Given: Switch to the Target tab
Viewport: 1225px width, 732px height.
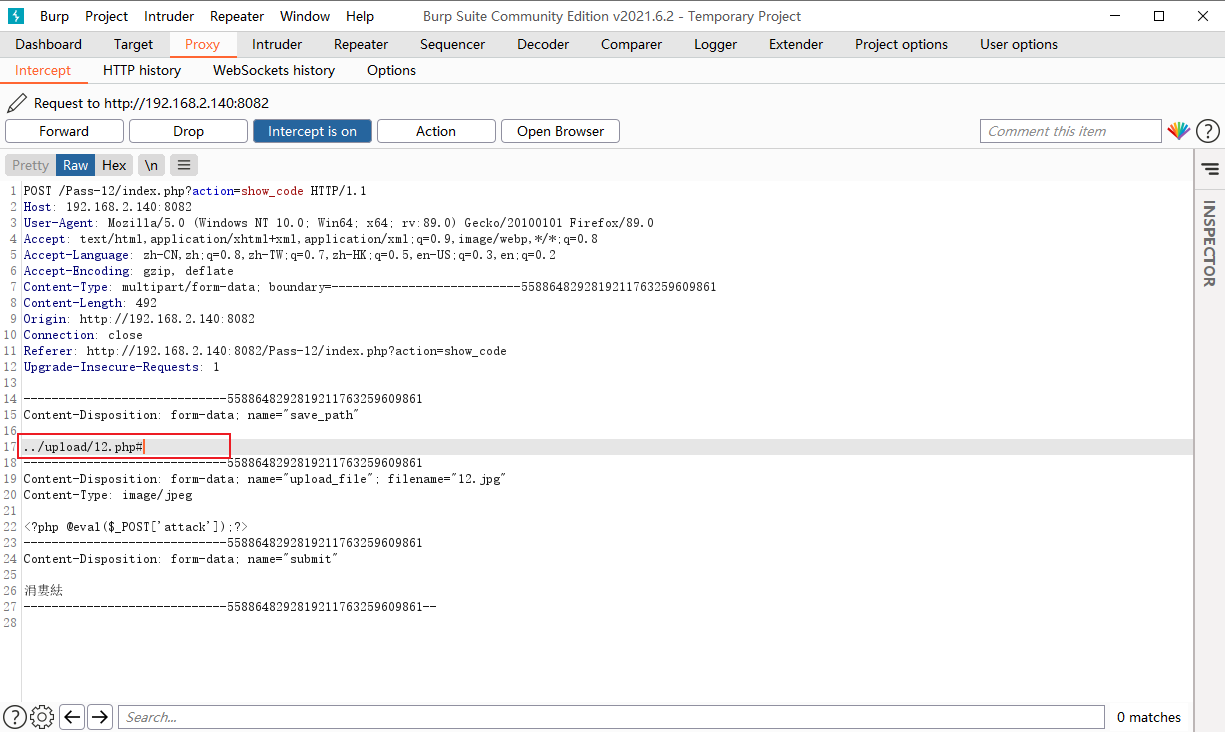Looking at the screenshot, I should (133, 44).
